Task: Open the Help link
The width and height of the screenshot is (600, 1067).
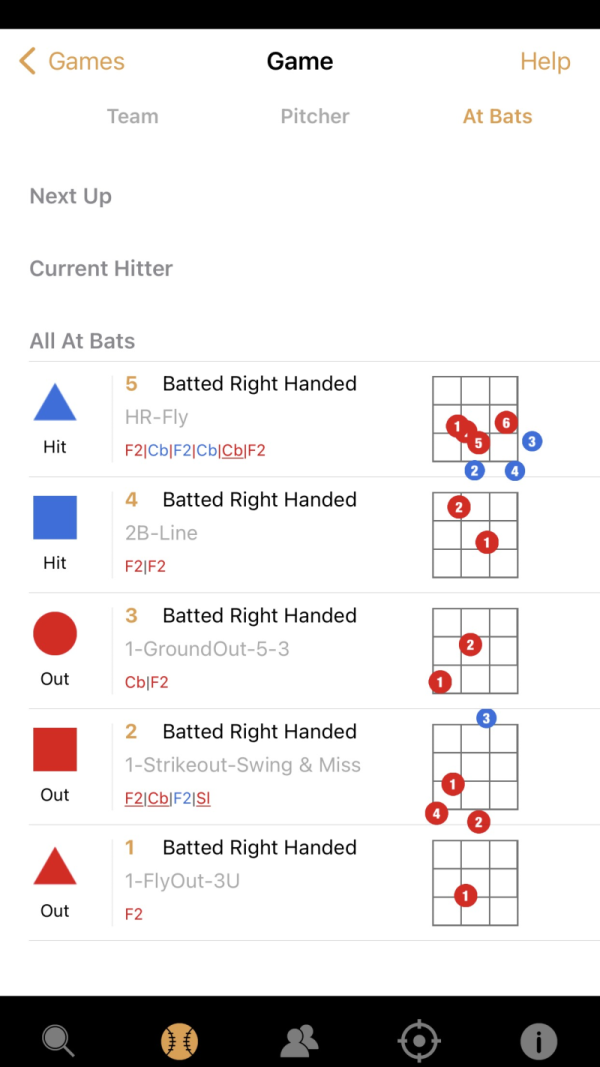Action: click(545, 62)
